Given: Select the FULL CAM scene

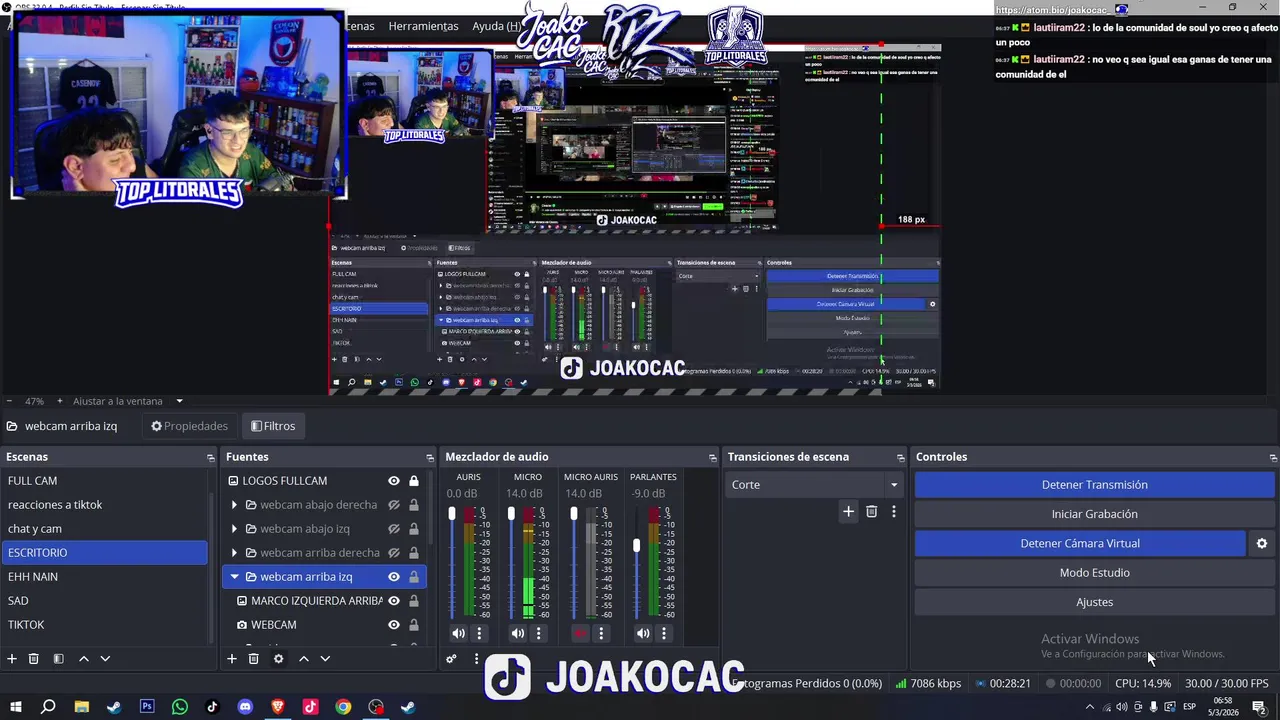Looking at the screenshot, I should [x=104, y=481].
